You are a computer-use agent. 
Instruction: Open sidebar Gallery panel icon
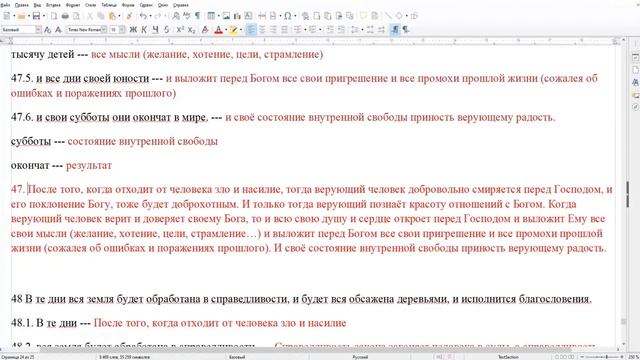pyautogui.click(x=635, y=95)
